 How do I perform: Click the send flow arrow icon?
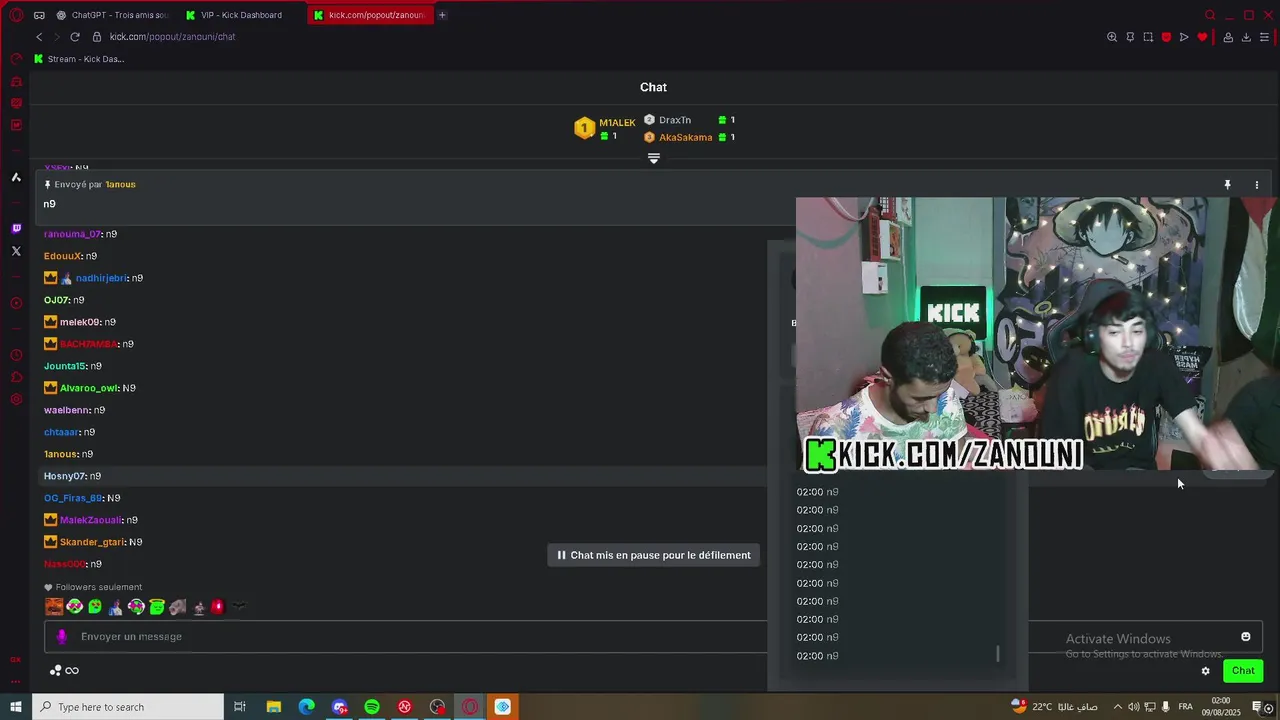1184,37
